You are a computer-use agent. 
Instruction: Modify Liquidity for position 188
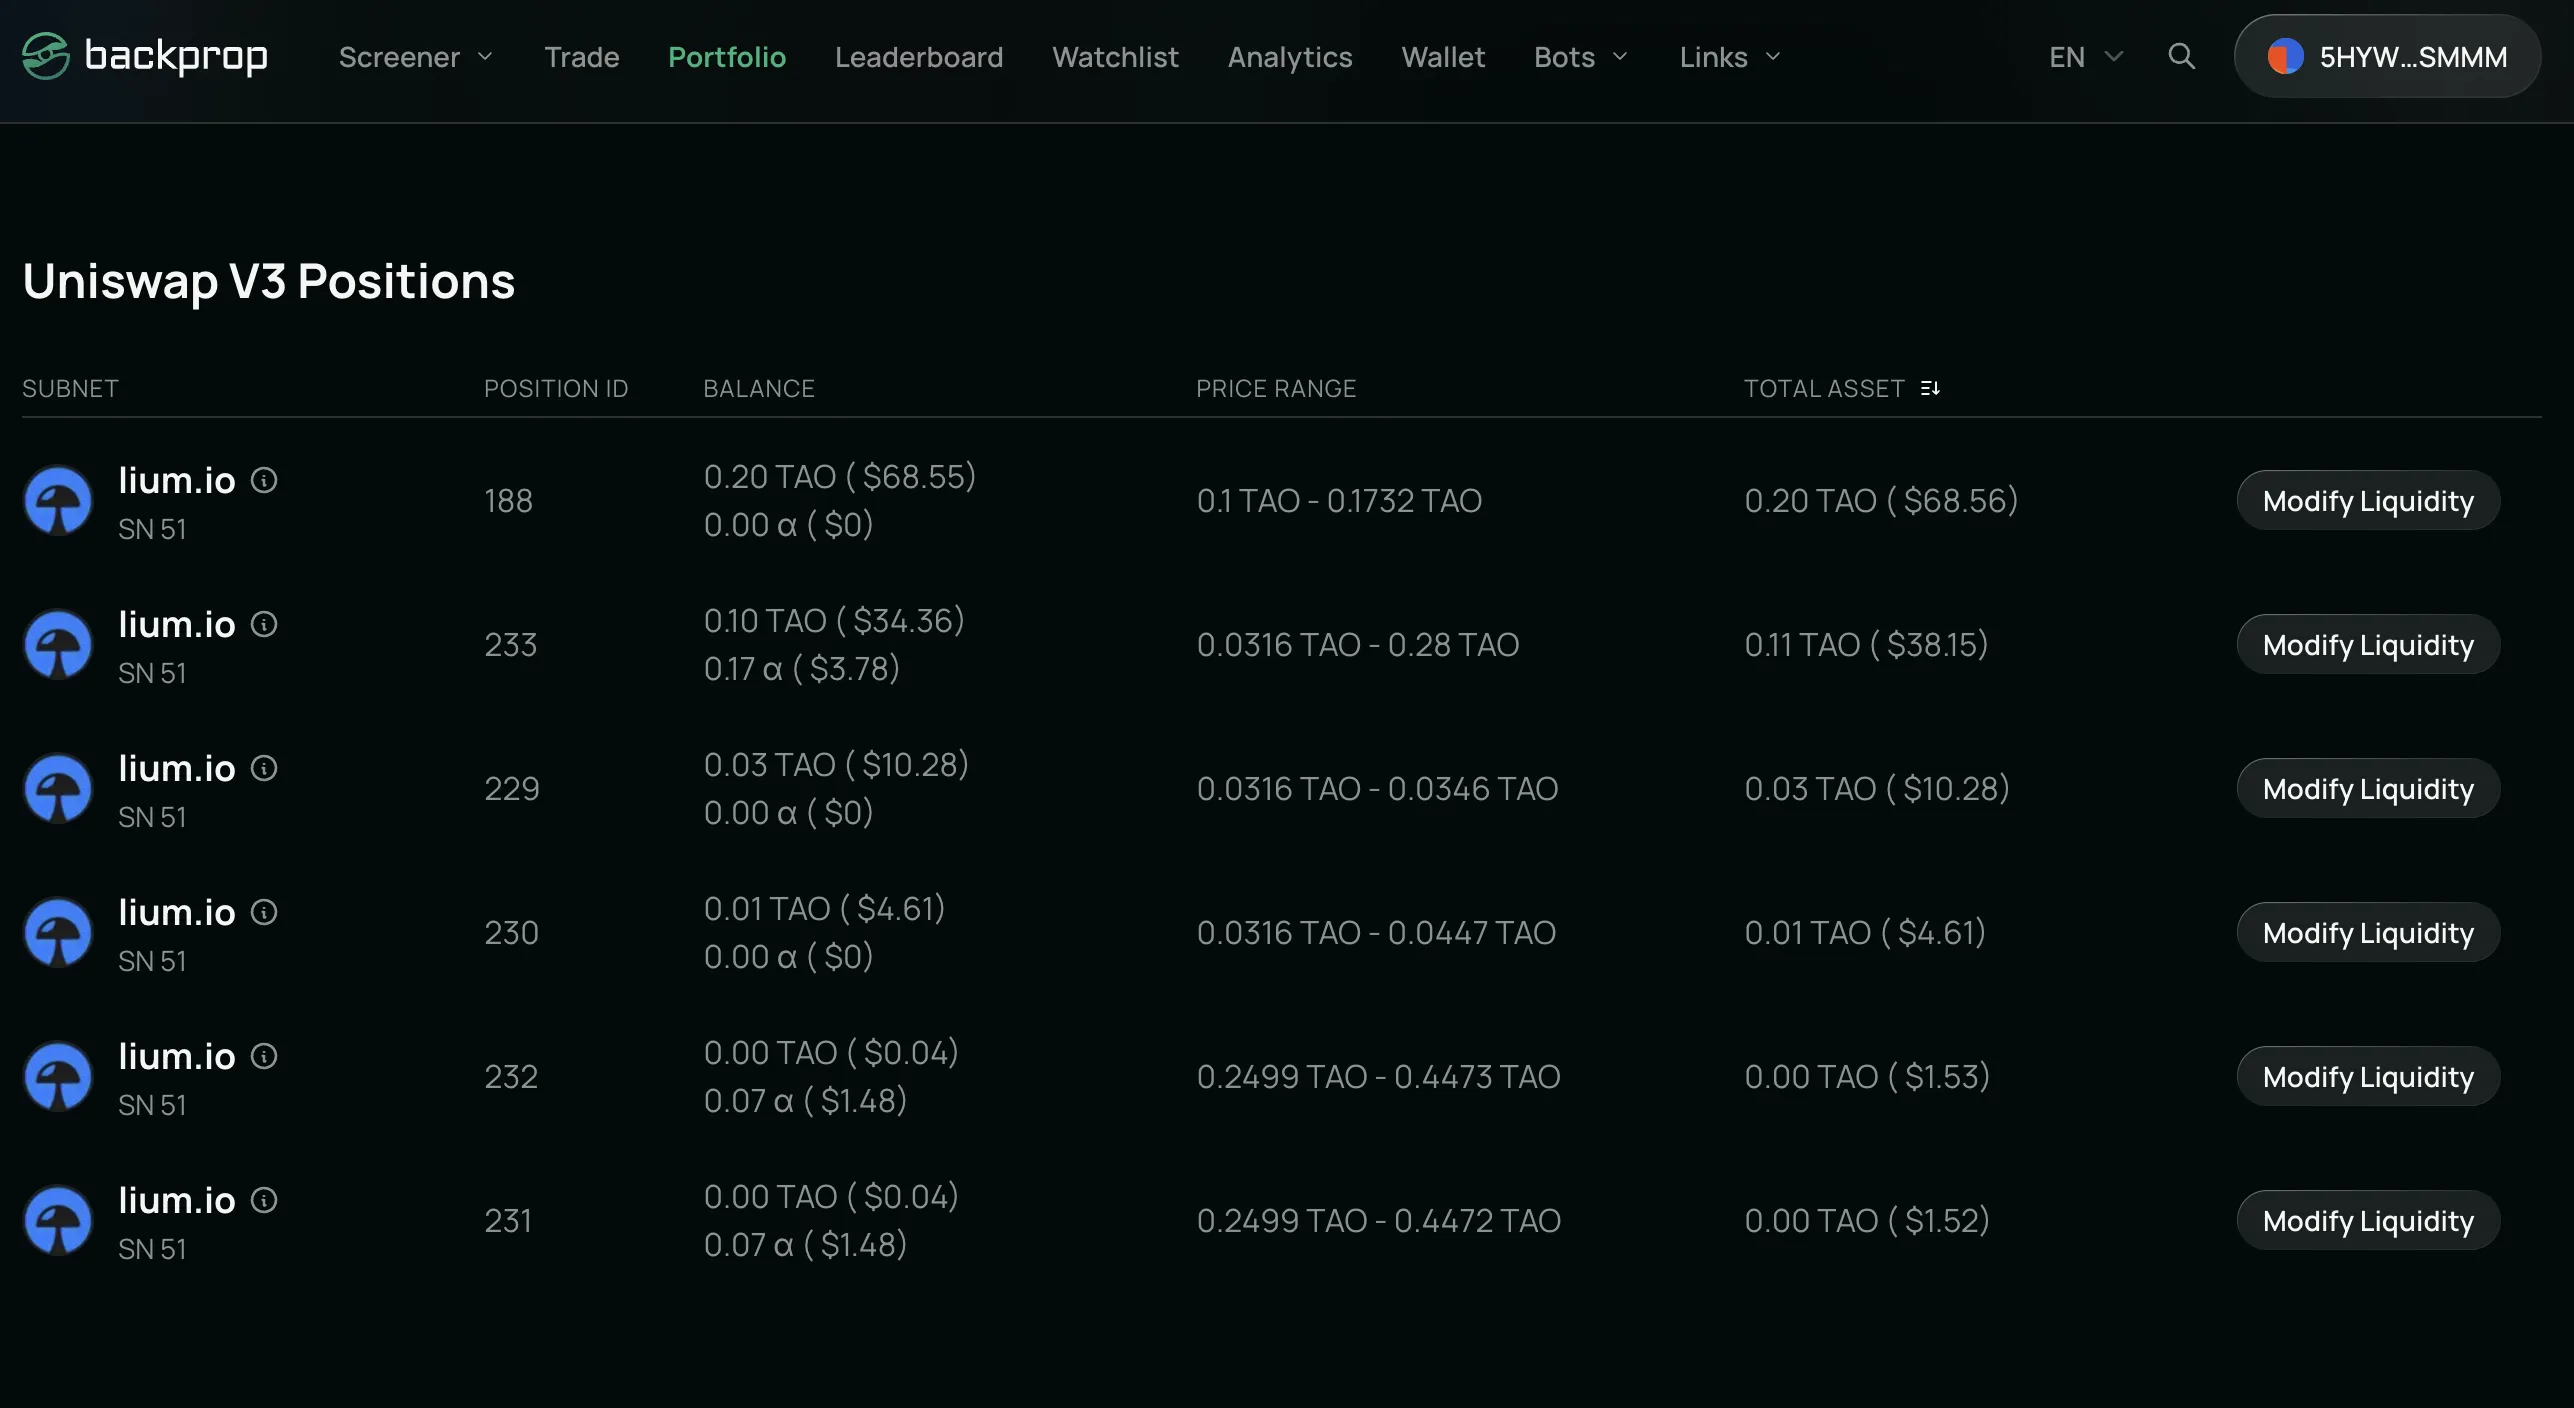[2368, 501]
